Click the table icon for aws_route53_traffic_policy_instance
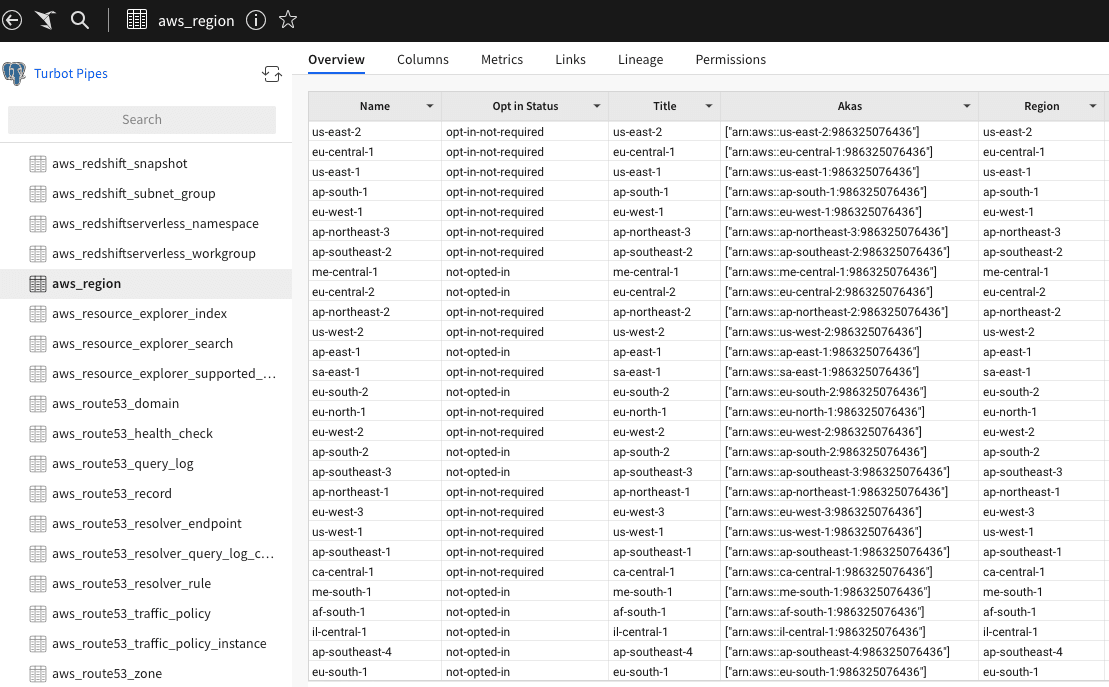The image size is (1109, 687). coord(37,644)
